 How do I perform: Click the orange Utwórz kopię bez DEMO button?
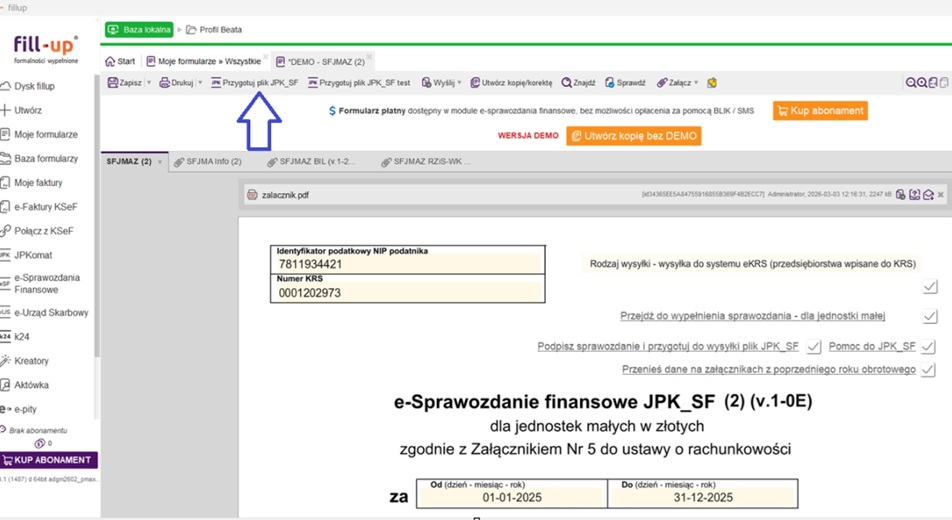click(x=633, y=136)
